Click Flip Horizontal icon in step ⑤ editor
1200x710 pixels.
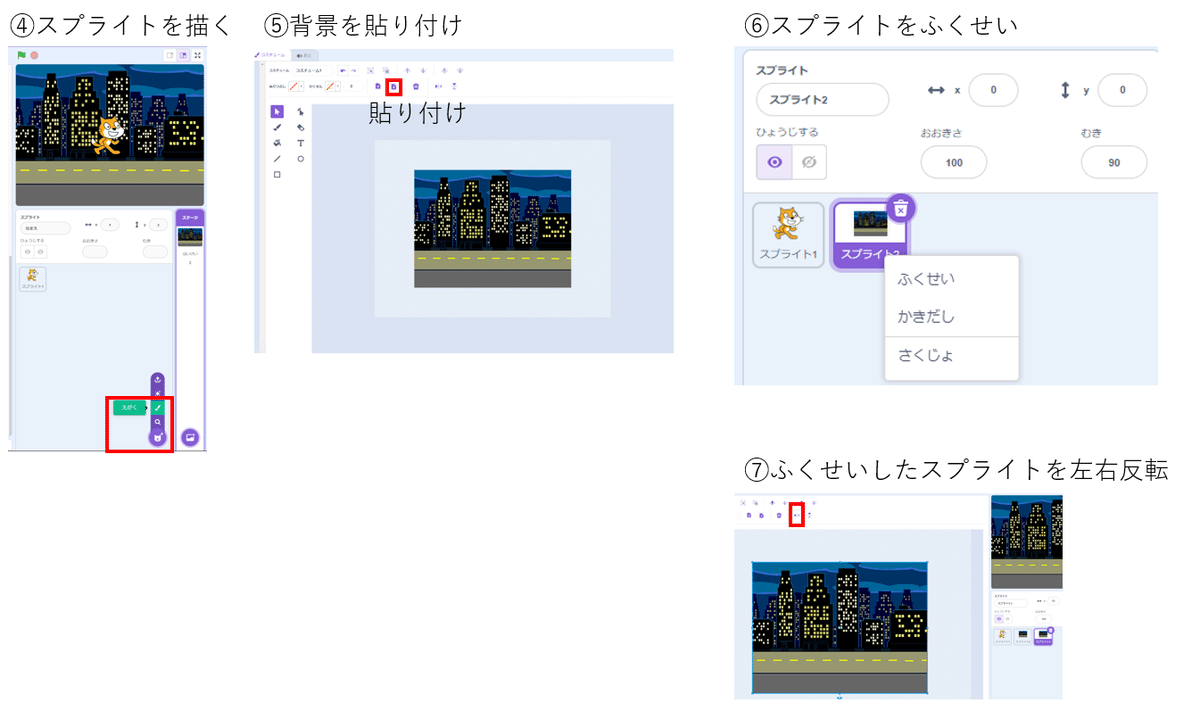pos(438,86)
